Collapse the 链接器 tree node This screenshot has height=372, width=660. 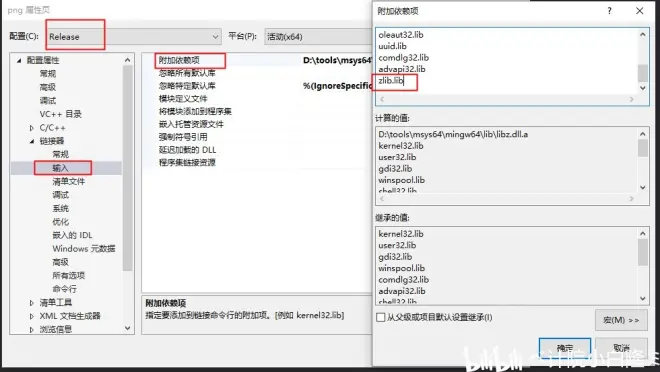32,141
